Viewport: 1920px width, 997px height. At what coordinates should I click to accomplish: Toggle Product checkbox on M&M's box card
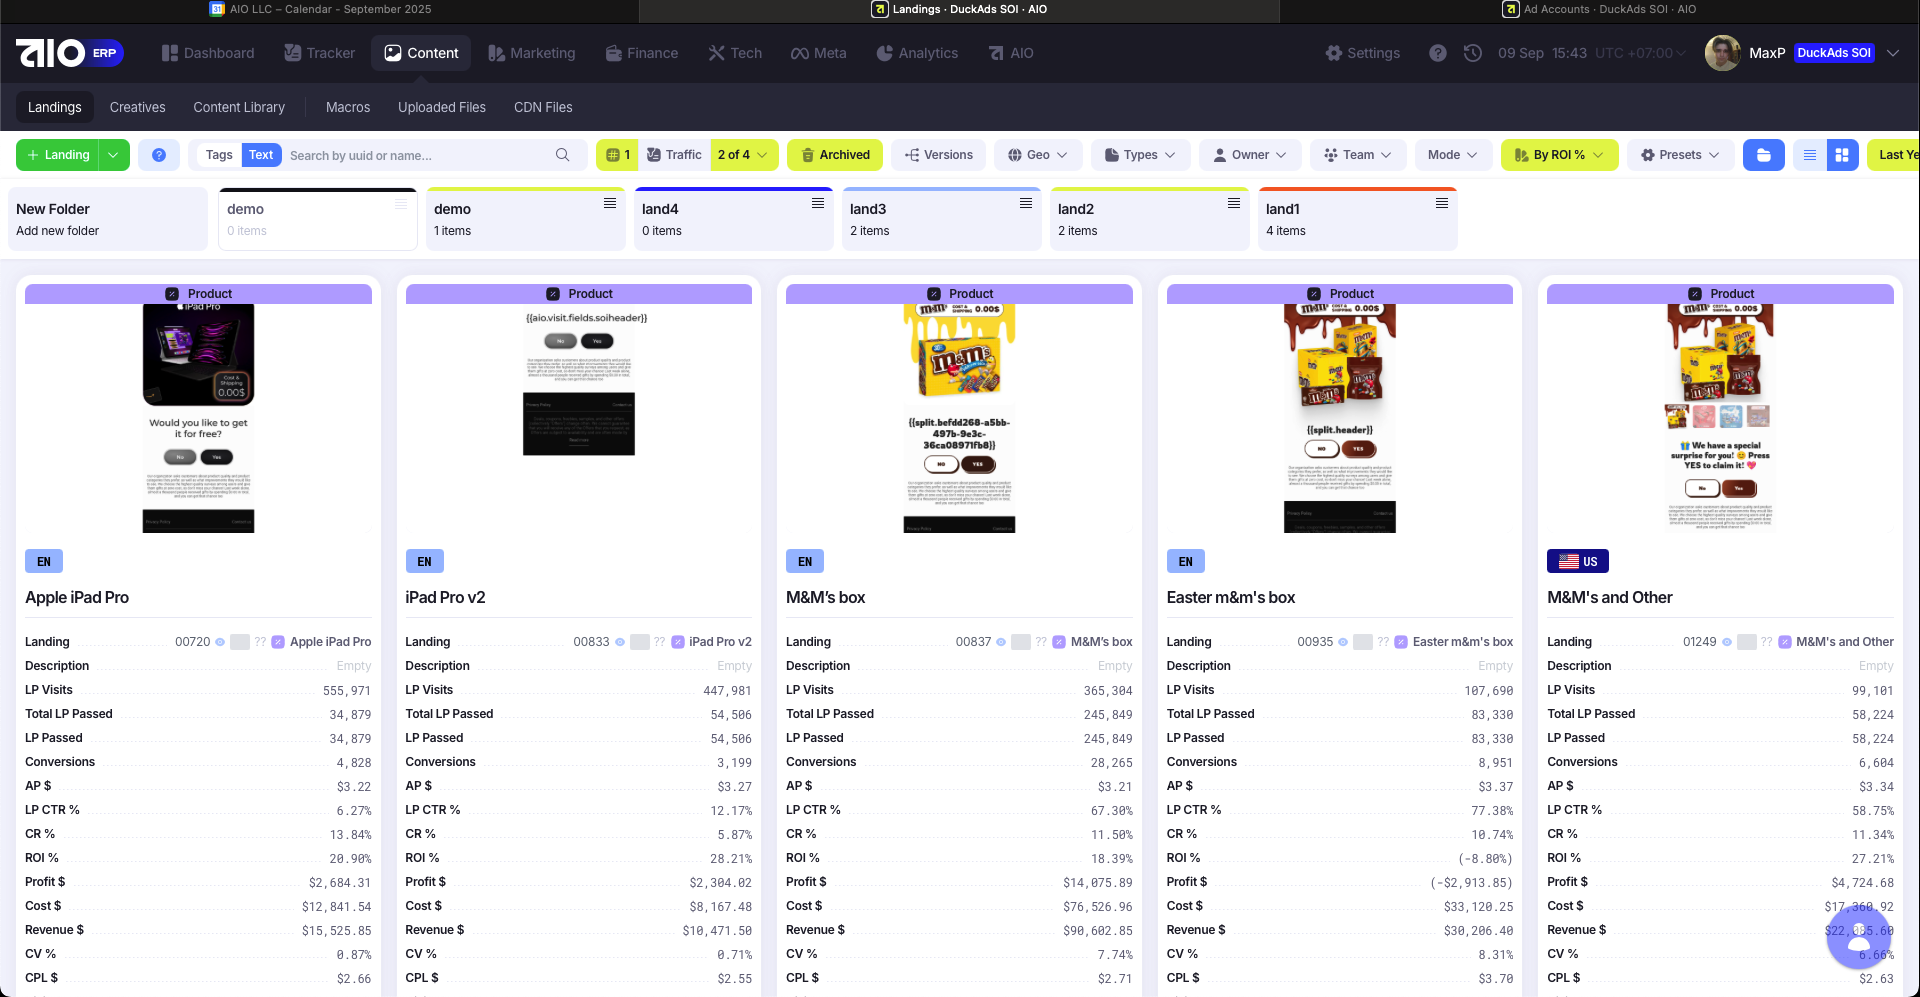[934, 294]
